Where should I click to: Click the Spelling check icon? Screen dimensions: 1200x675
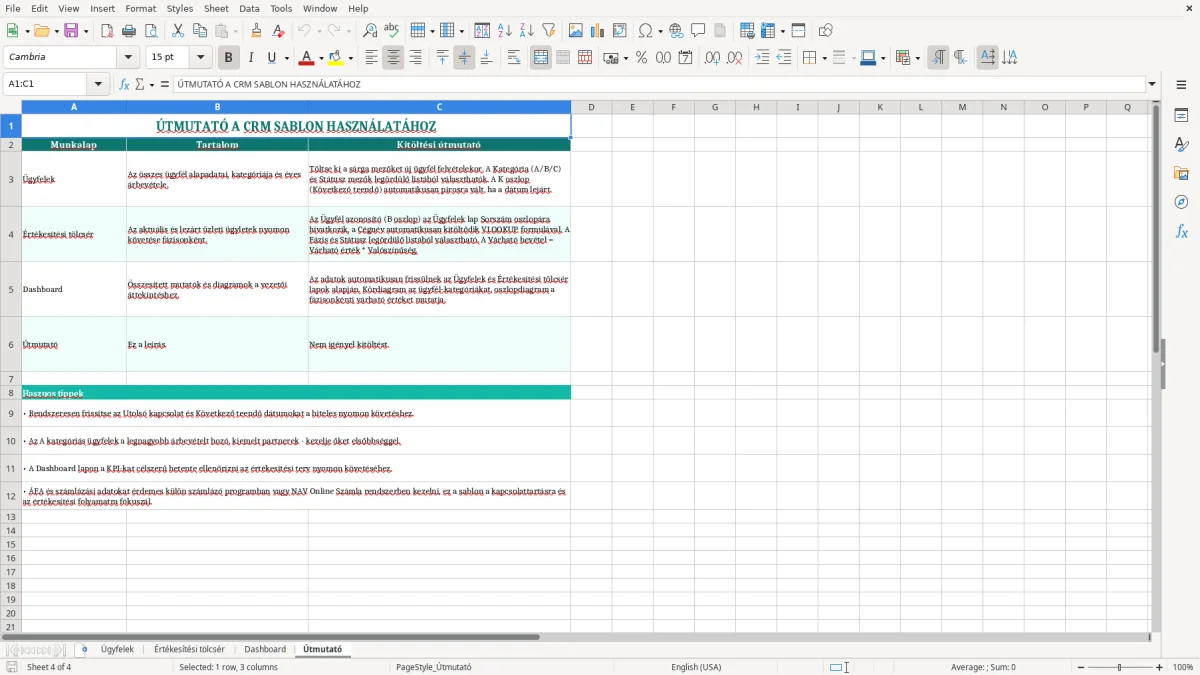(392, 31)
